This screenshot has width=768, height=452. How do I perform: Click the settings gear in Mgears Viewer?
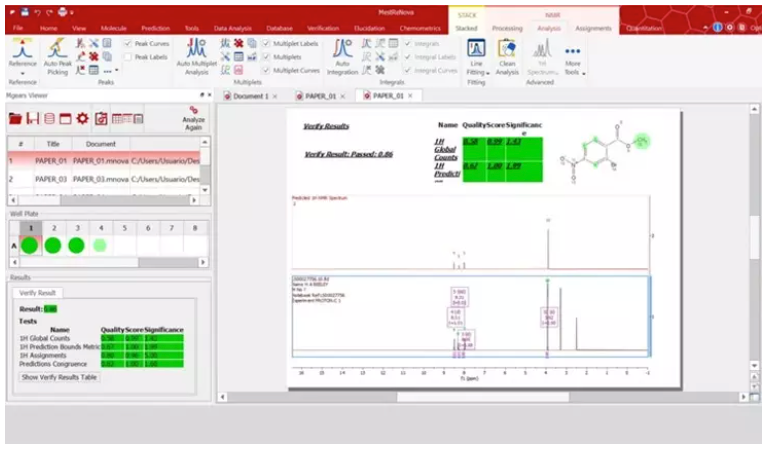point(82,119)
